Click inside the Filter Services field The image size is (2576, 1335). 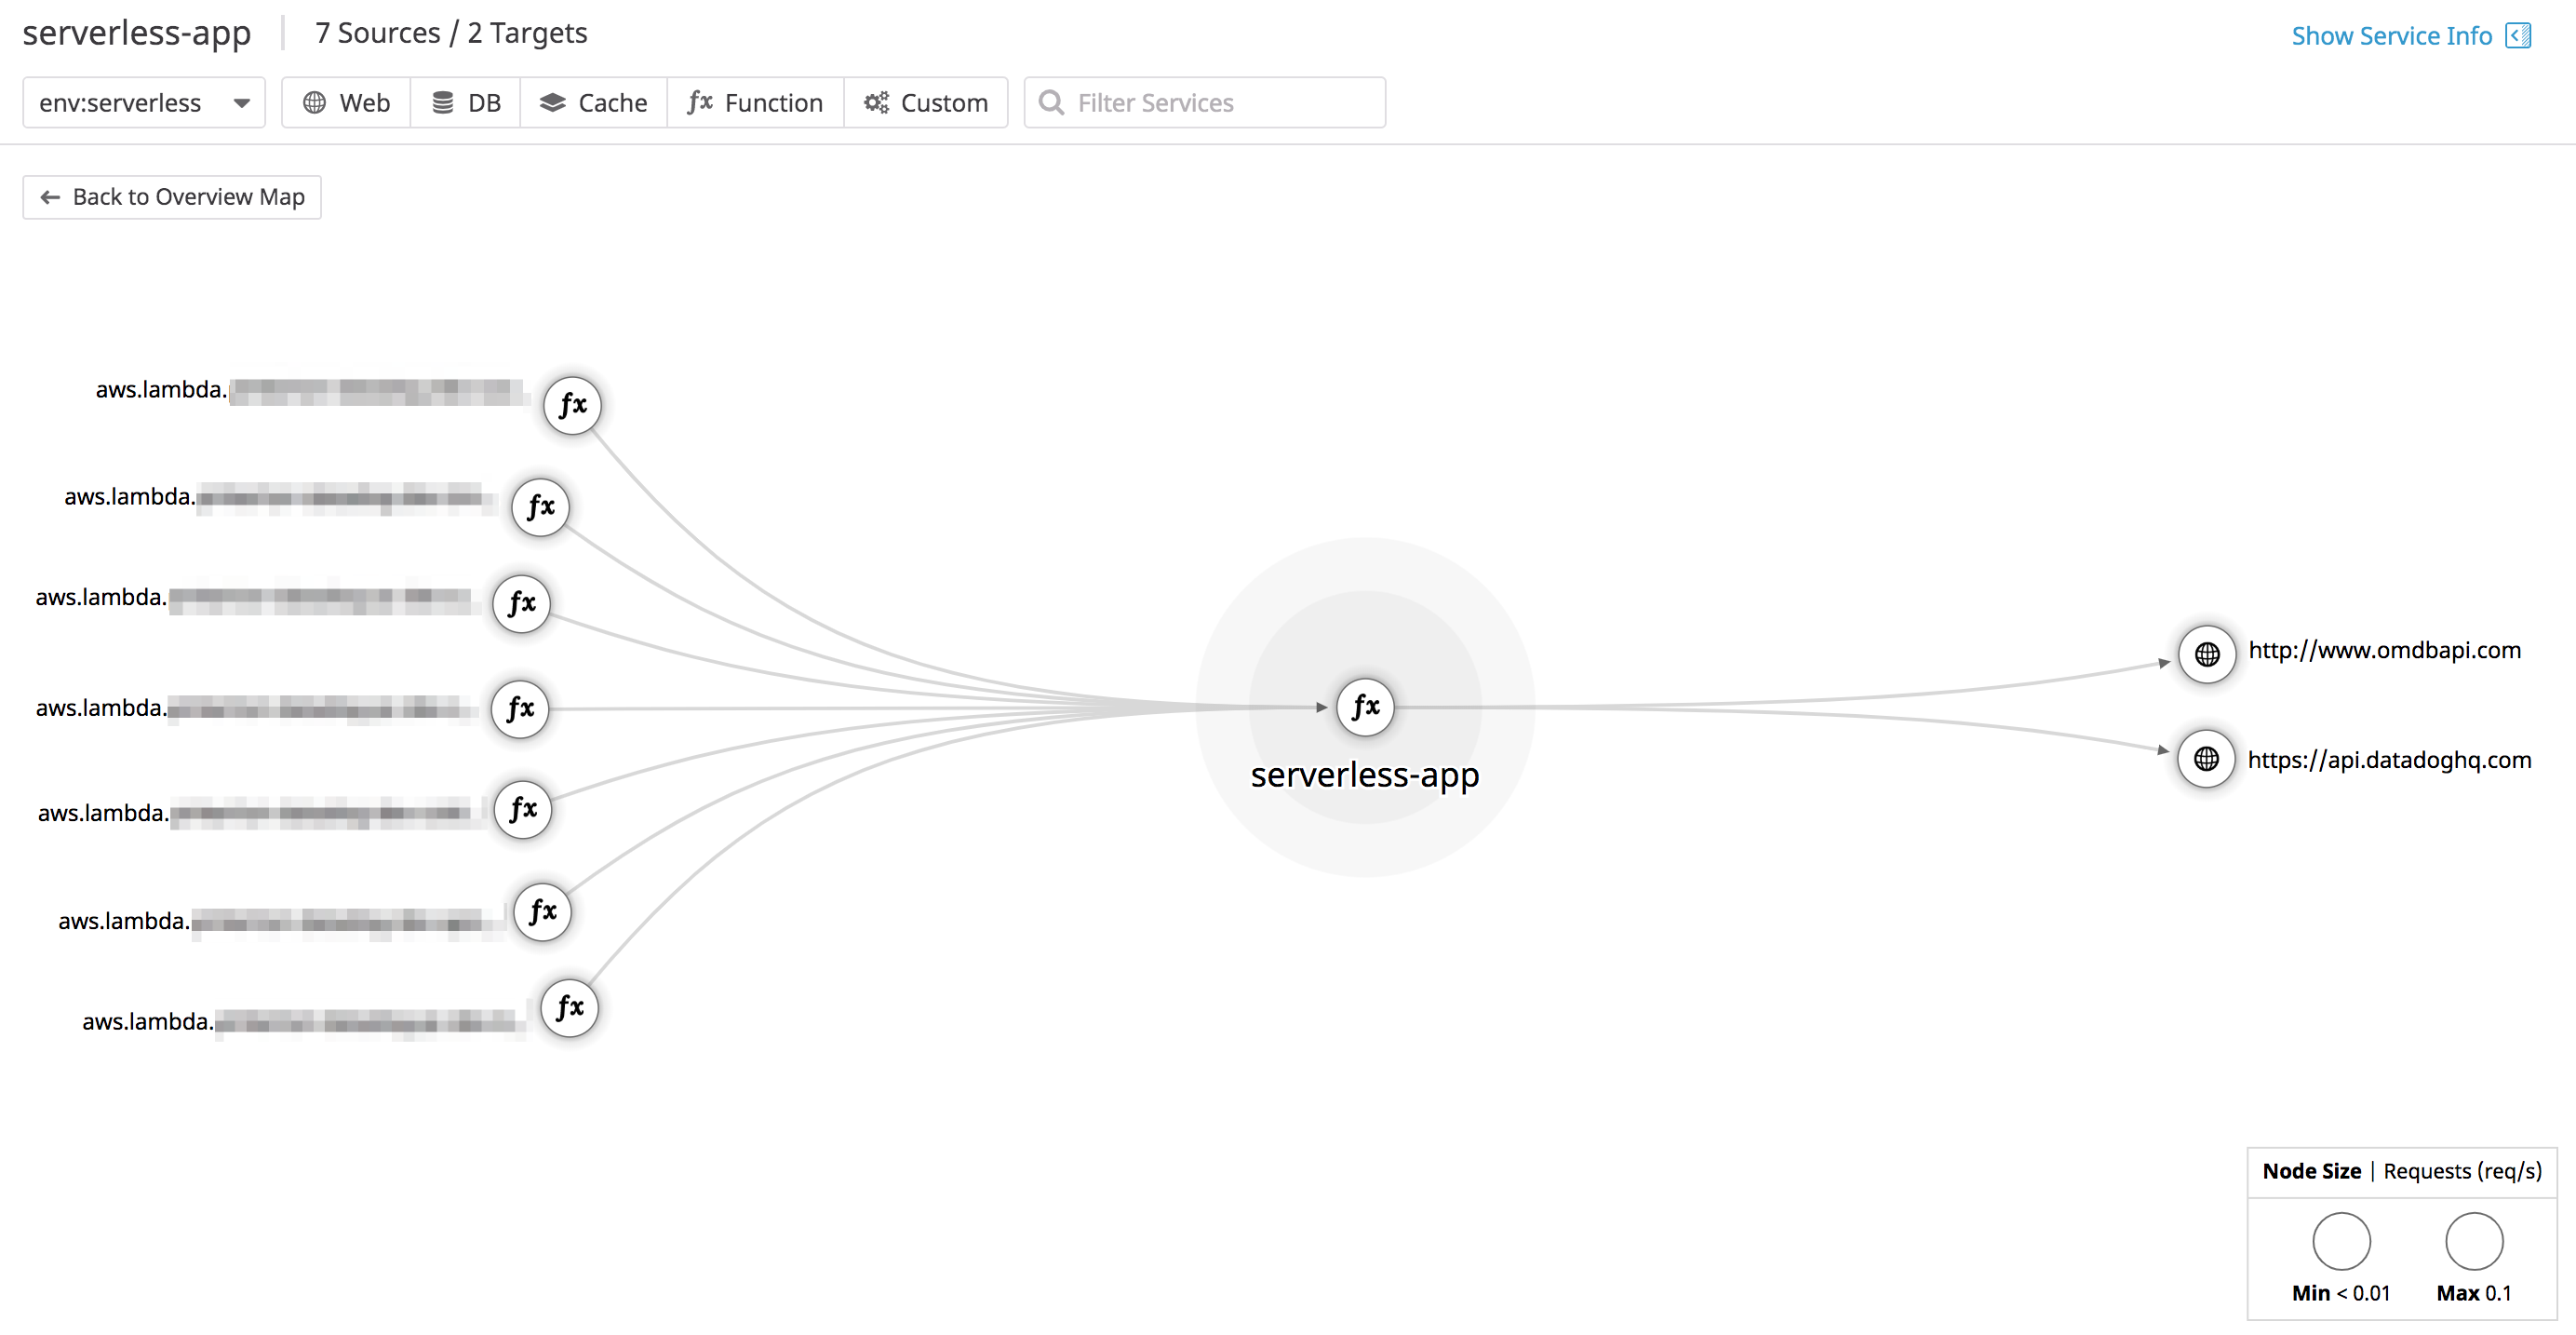(x=1200, y=101)
